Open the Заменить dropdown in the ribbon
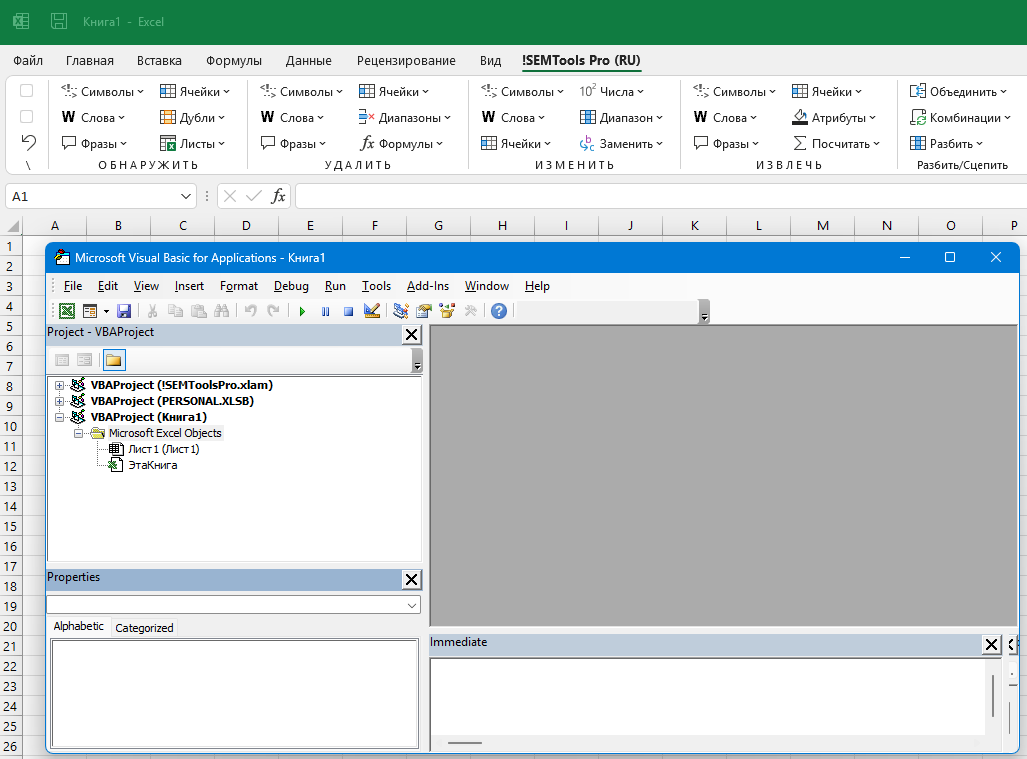Screen dimensions: 1027x759 pyautogui.click(x=622, y=143)
